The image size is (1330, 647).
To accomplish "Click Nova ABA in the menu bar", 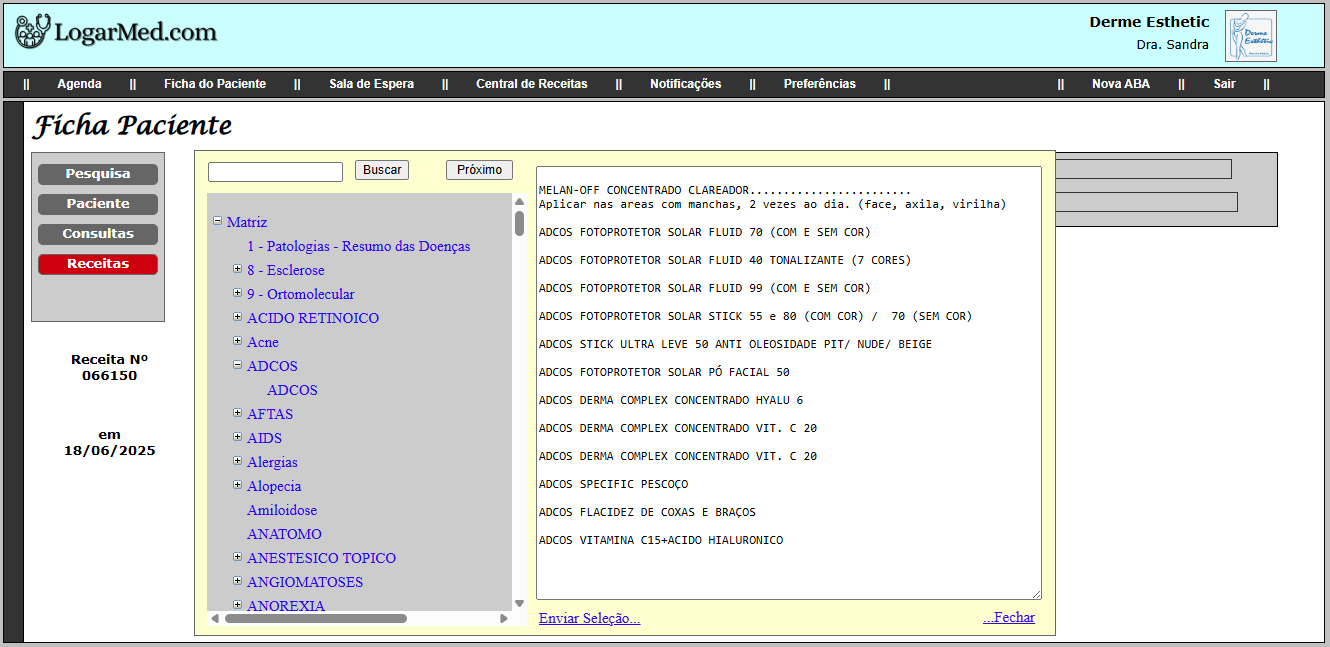I will pyautogui.click(x=1121, y=84).
